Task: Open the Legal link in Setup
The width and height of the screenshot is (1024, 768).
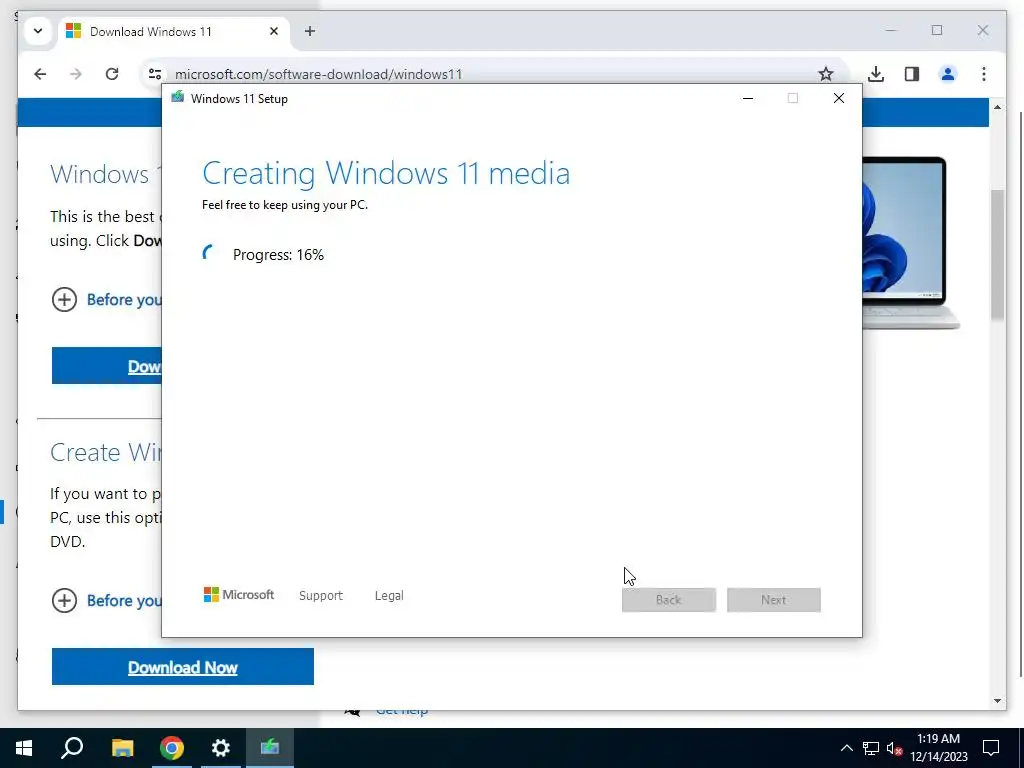Action: [389, 596]
